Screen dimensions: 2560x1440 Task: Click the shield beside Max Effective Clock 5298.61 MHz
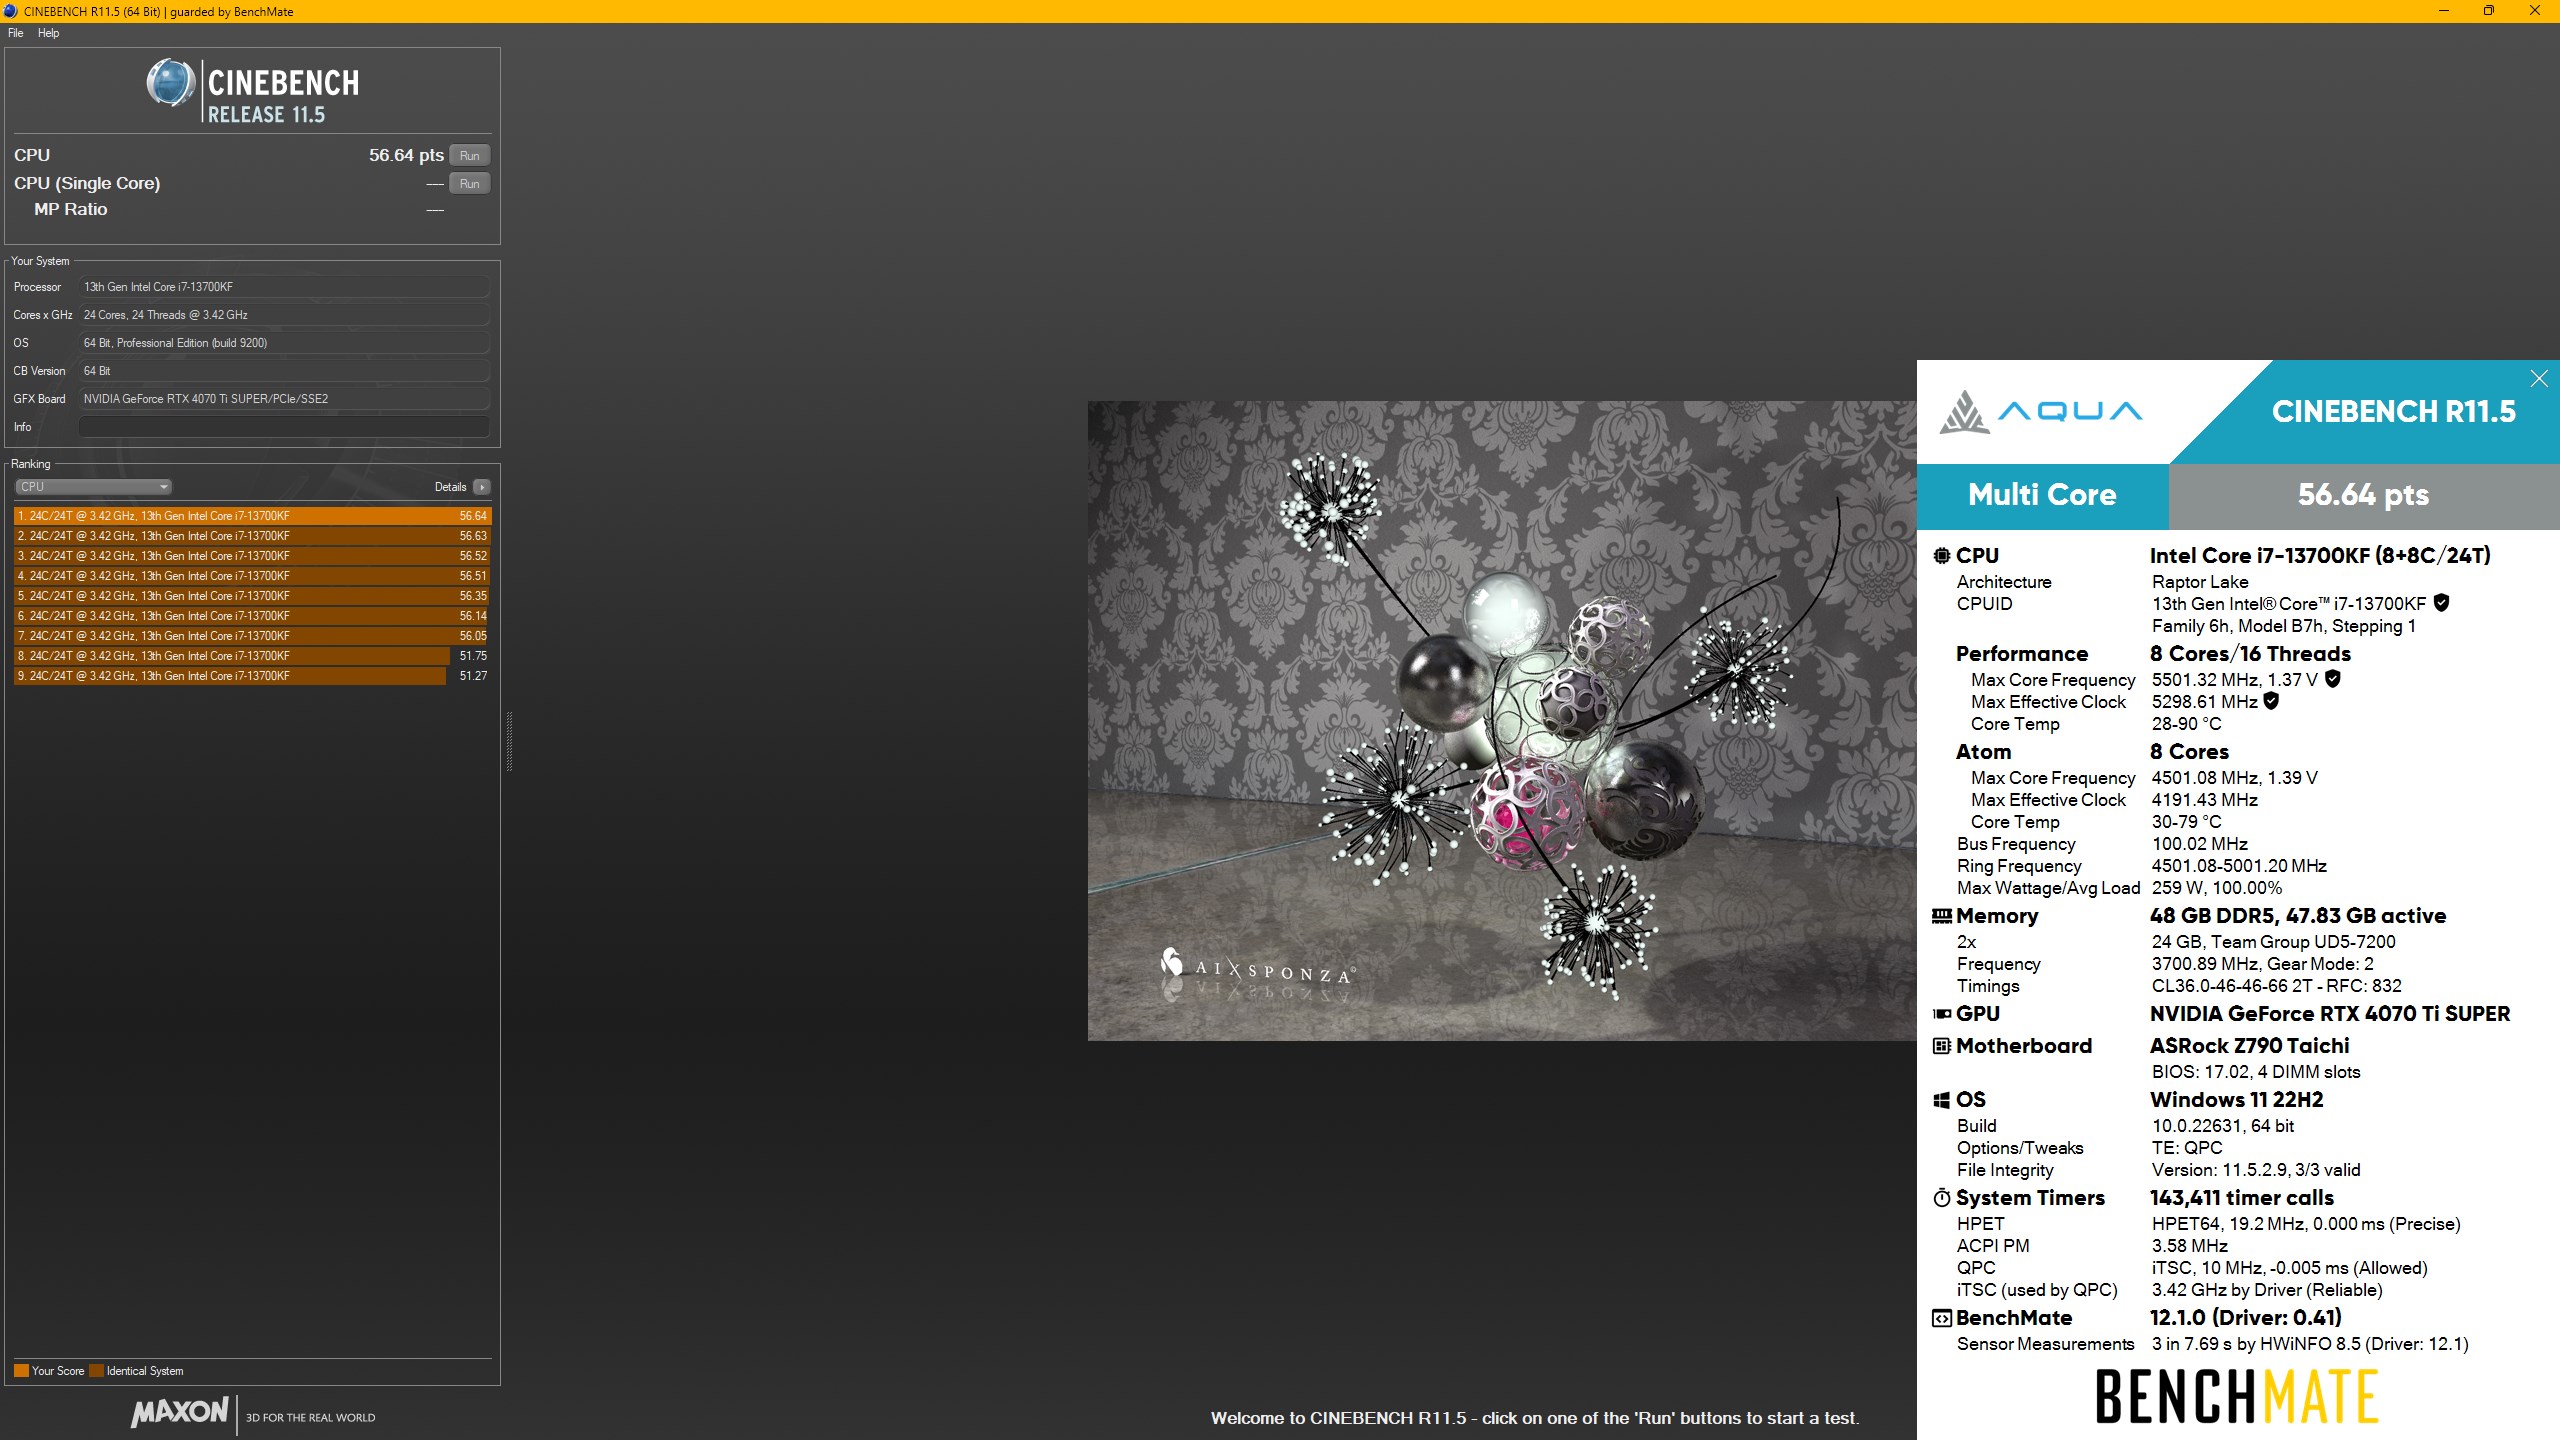(2271, 701)
